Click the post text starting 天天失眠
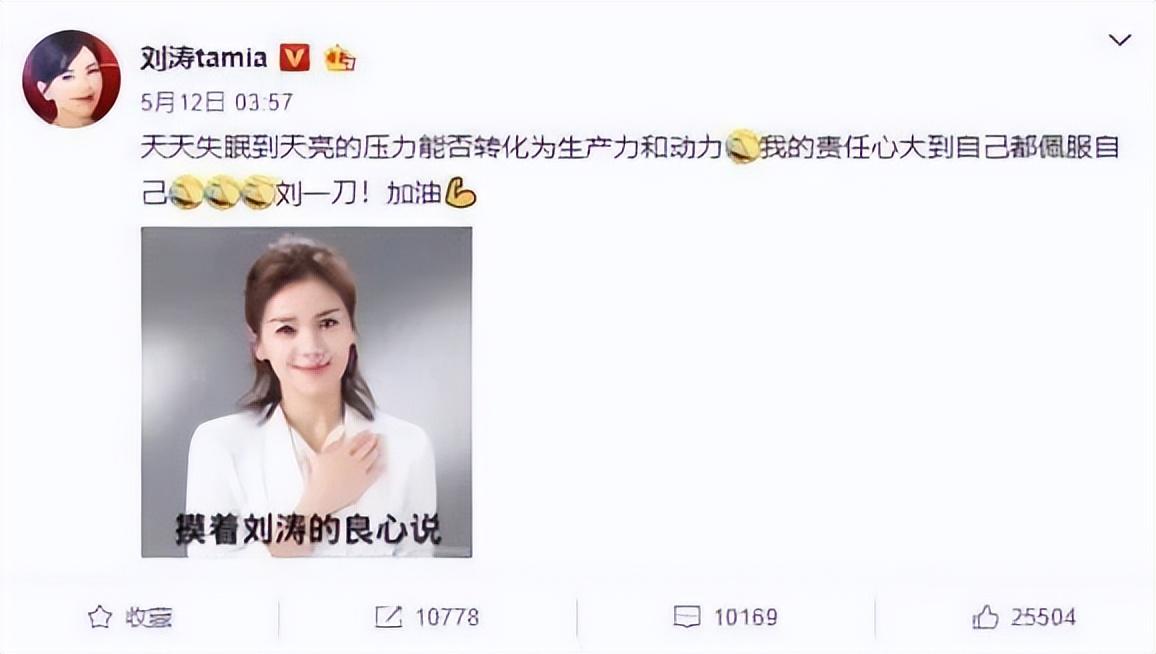The image size is (1156, 654). click(x=630, y=170)
